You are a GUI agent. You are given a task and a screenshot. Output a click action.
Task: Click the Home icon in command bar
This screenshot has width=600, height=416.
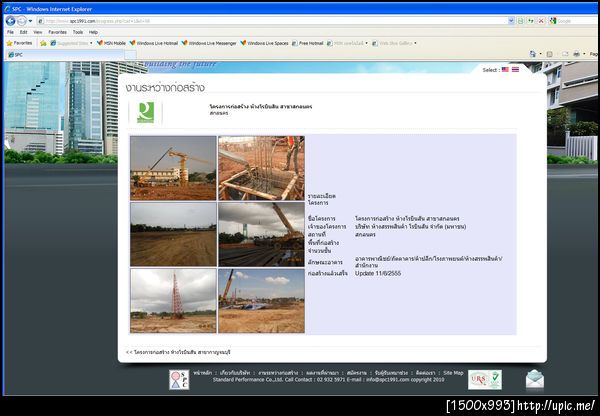533,54
